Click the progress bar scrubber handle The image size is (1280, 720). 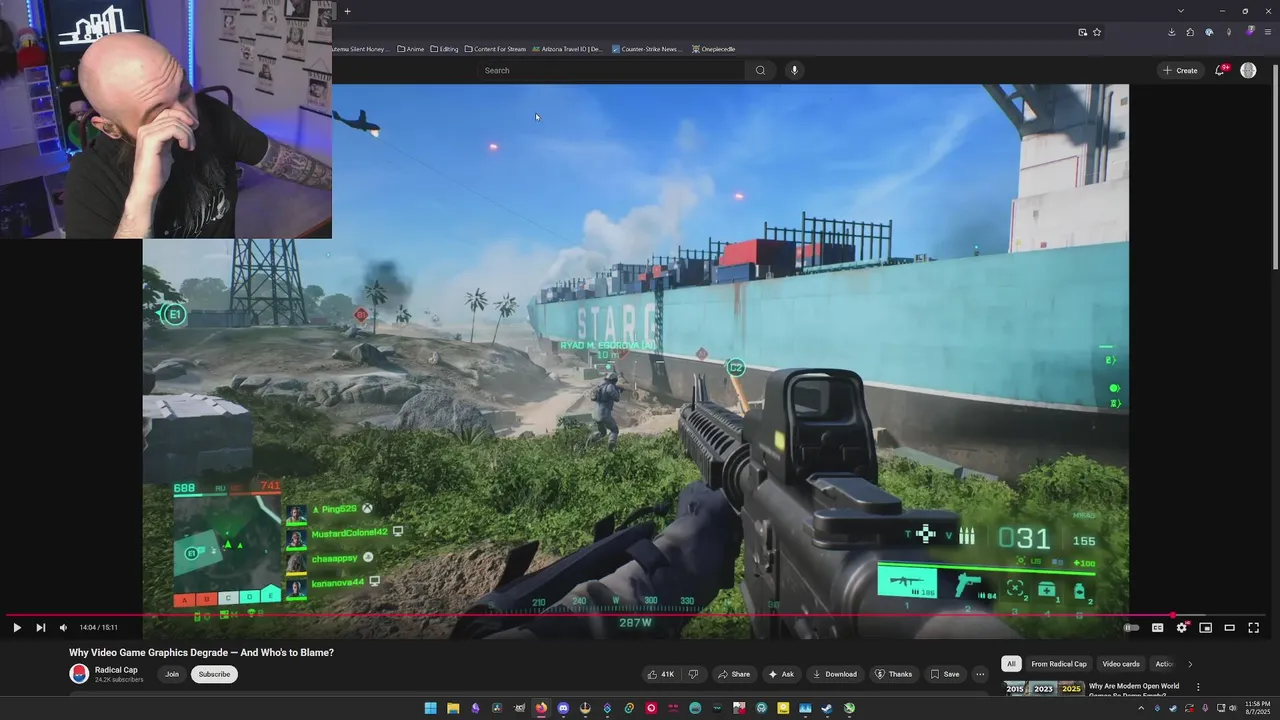[1172, 615]
